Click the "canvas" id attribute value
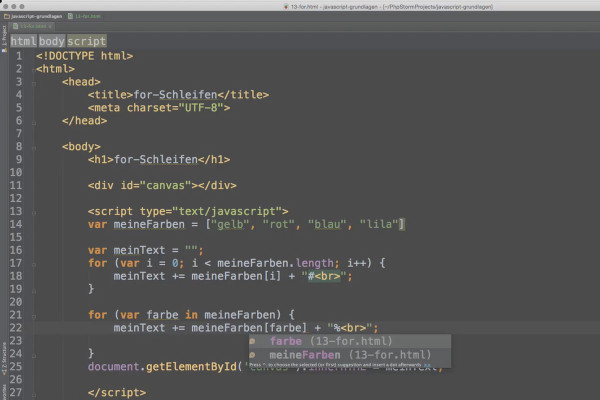 click(165, 185)
